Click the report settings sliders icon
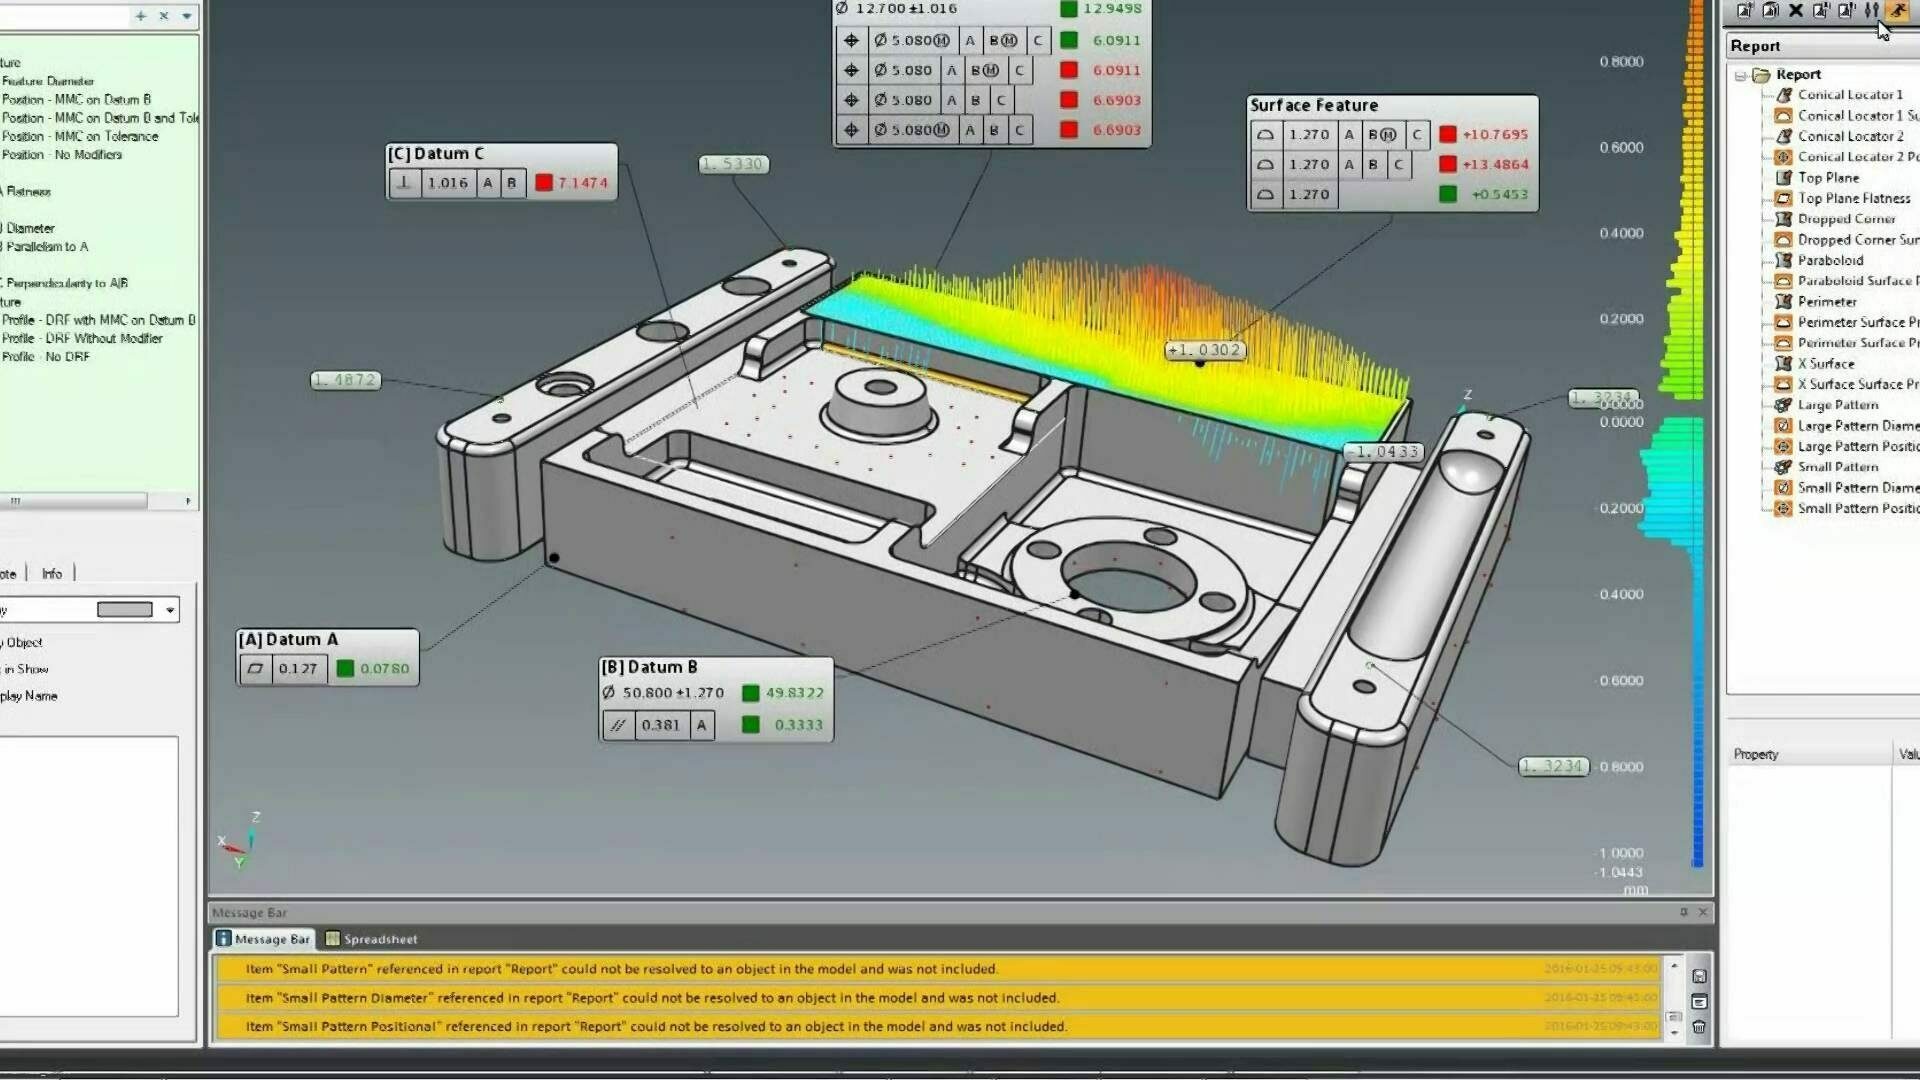The width and height of the screenshot is (1920, 1080). 1872,10
